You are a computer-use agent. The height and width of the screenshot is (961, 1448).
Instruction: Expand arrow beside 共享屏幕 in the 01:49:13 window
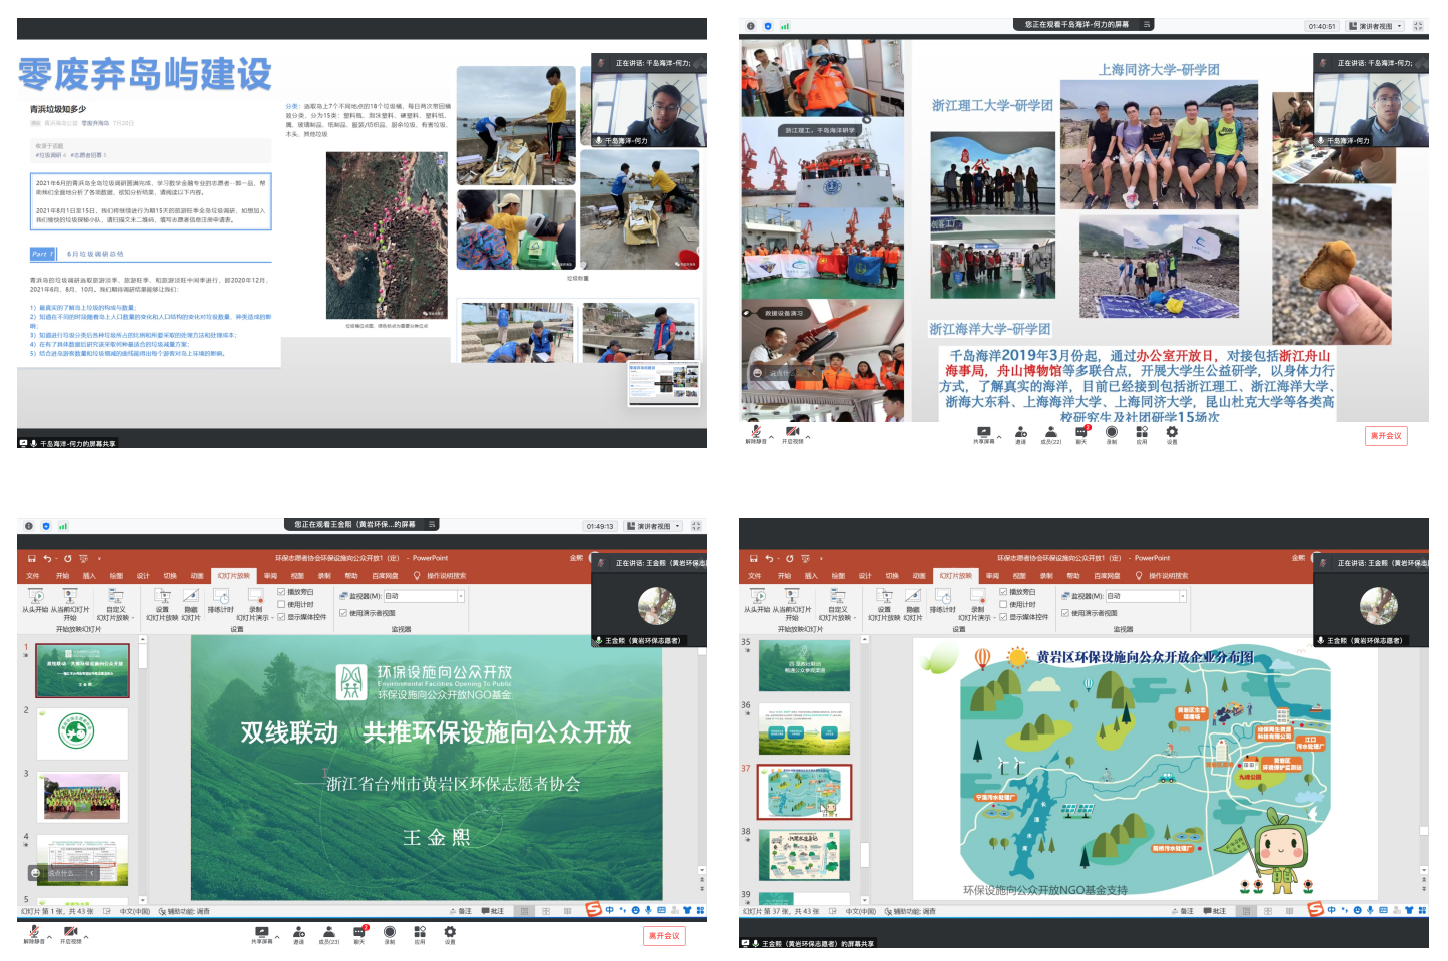click(277, 937)
